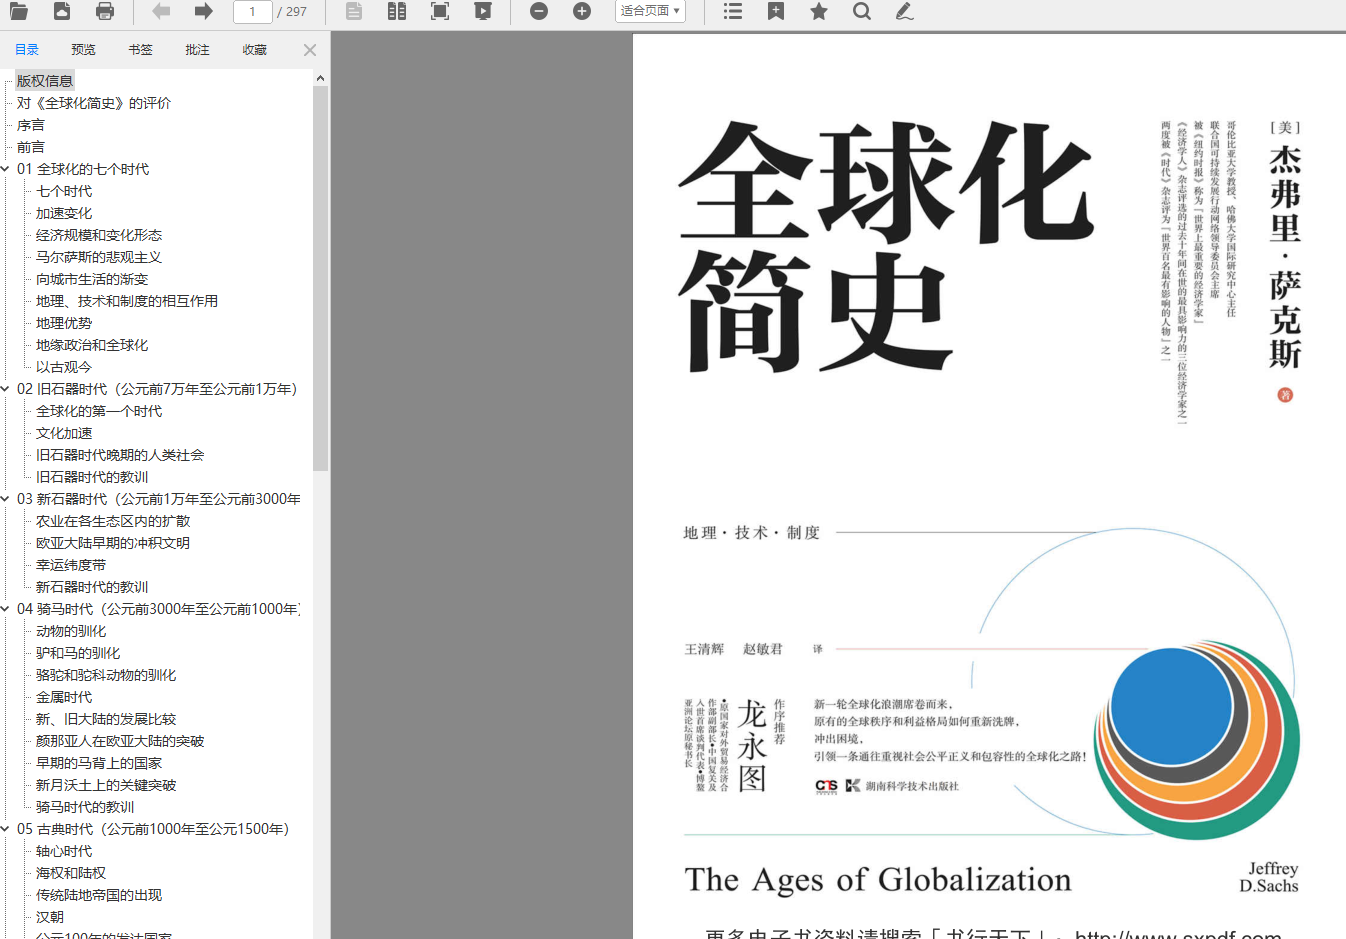Switch to the 收藏 tab

click(x=255, y=50)
